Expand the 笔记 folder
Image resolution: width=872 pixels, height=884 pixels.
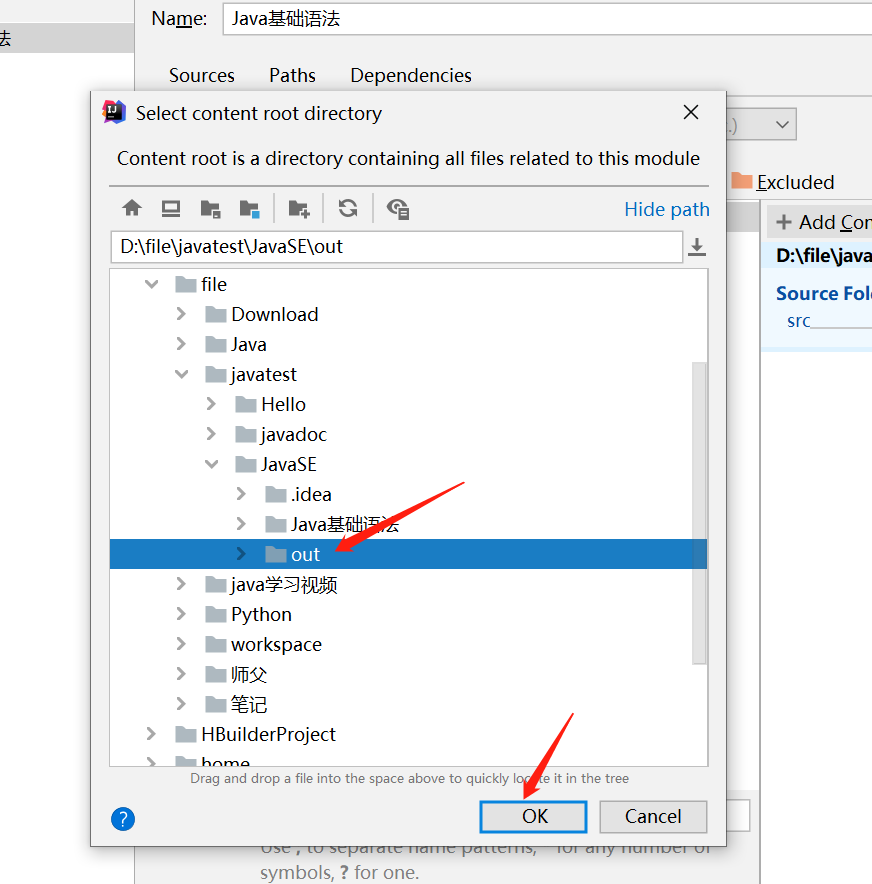tap(181, 704)
